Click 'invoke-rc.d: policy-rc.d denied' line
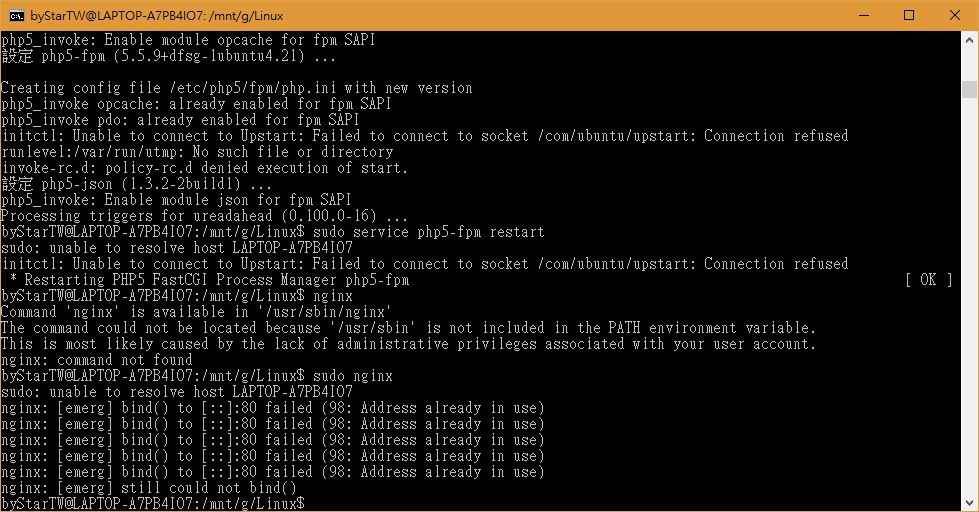Screen dimensions: 979x512 (204, 168)
